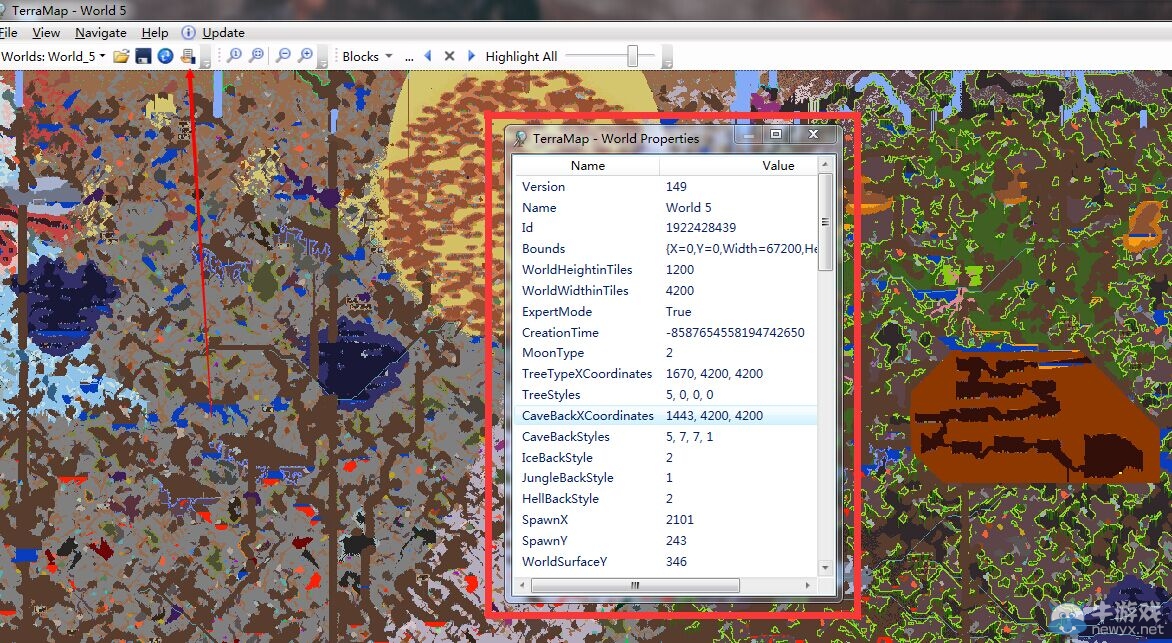Select the CaveBackXCoordinates row

[665, 415]
